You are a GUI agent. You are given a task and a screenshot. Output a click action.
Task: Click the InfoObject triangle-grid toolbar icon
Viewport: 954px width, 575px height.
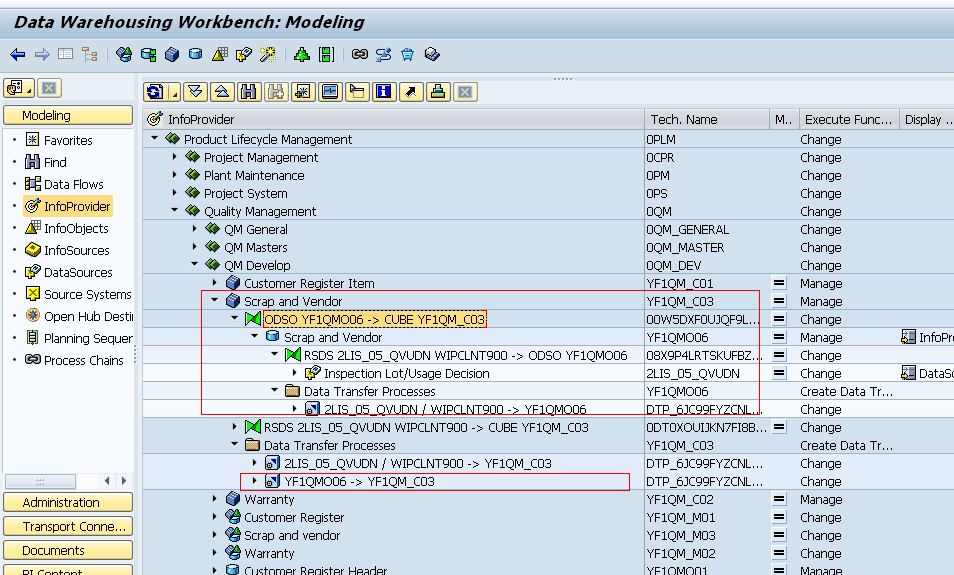click(x=220, y=55)
